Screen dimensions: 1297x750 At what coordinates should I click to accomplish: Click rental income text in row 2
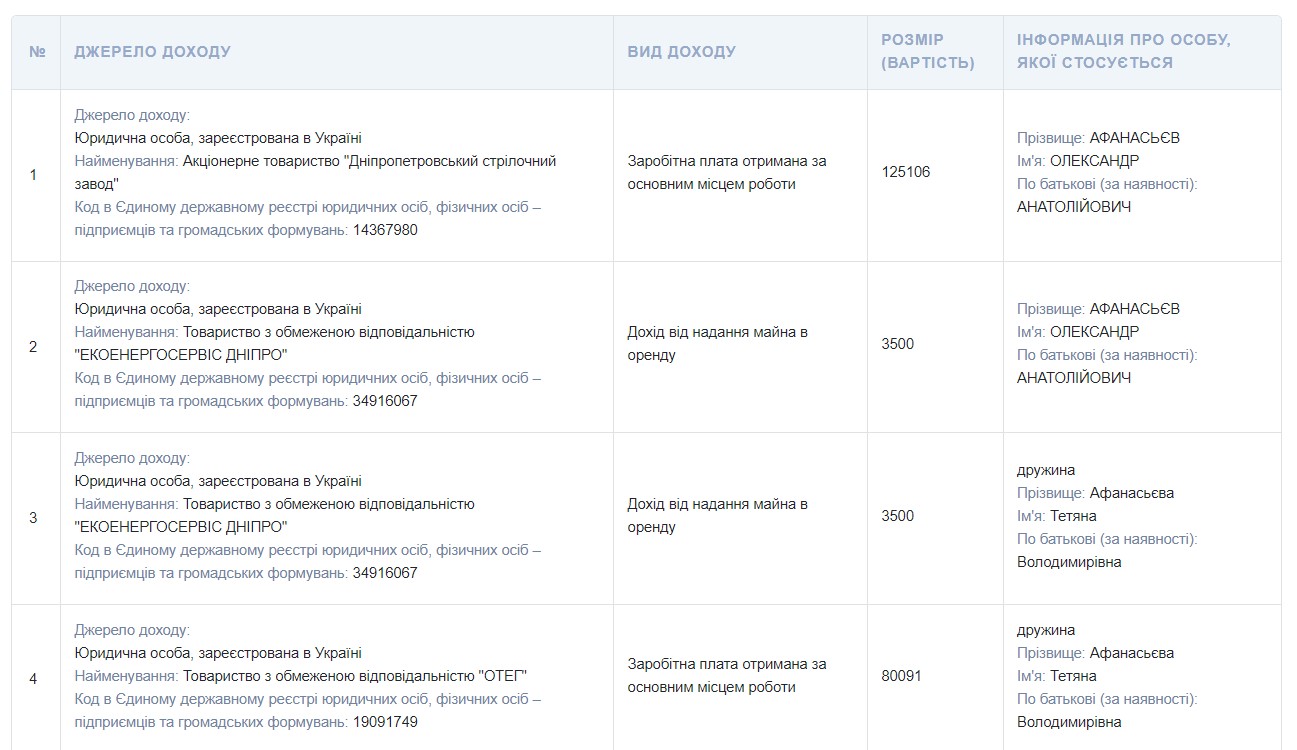coord(717,344)
